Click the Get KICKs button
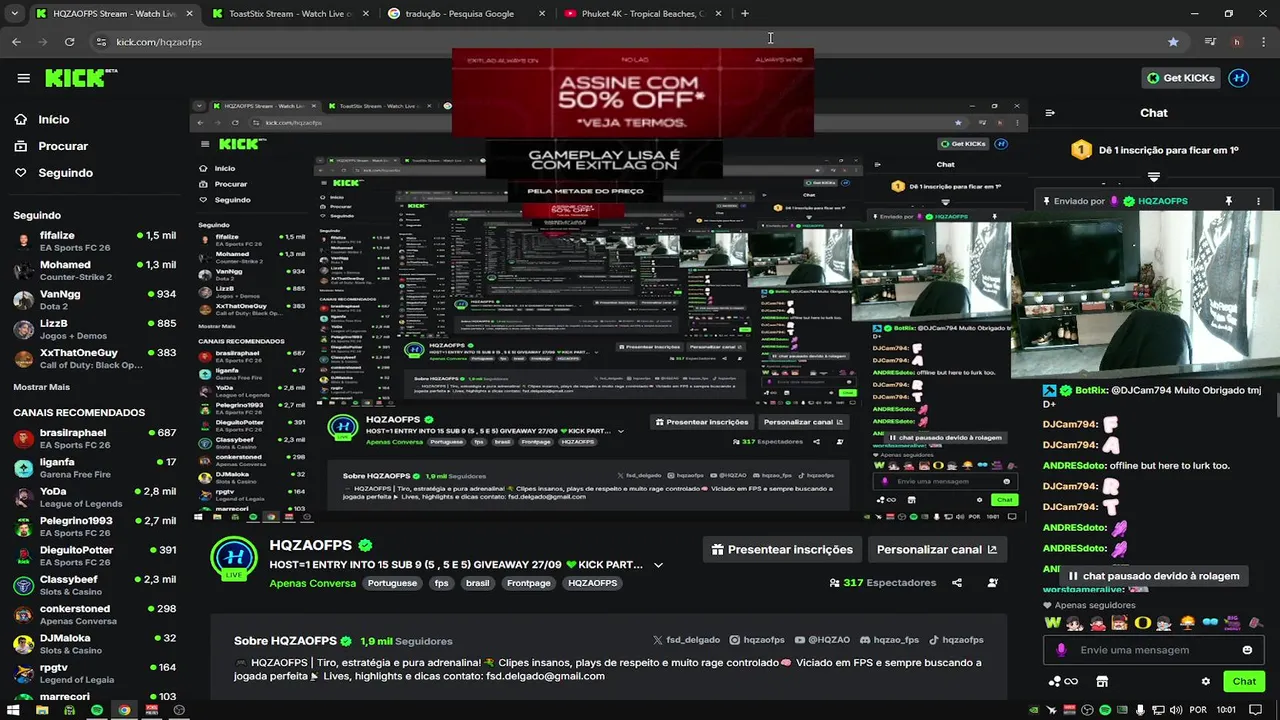 coord(1181,78)
